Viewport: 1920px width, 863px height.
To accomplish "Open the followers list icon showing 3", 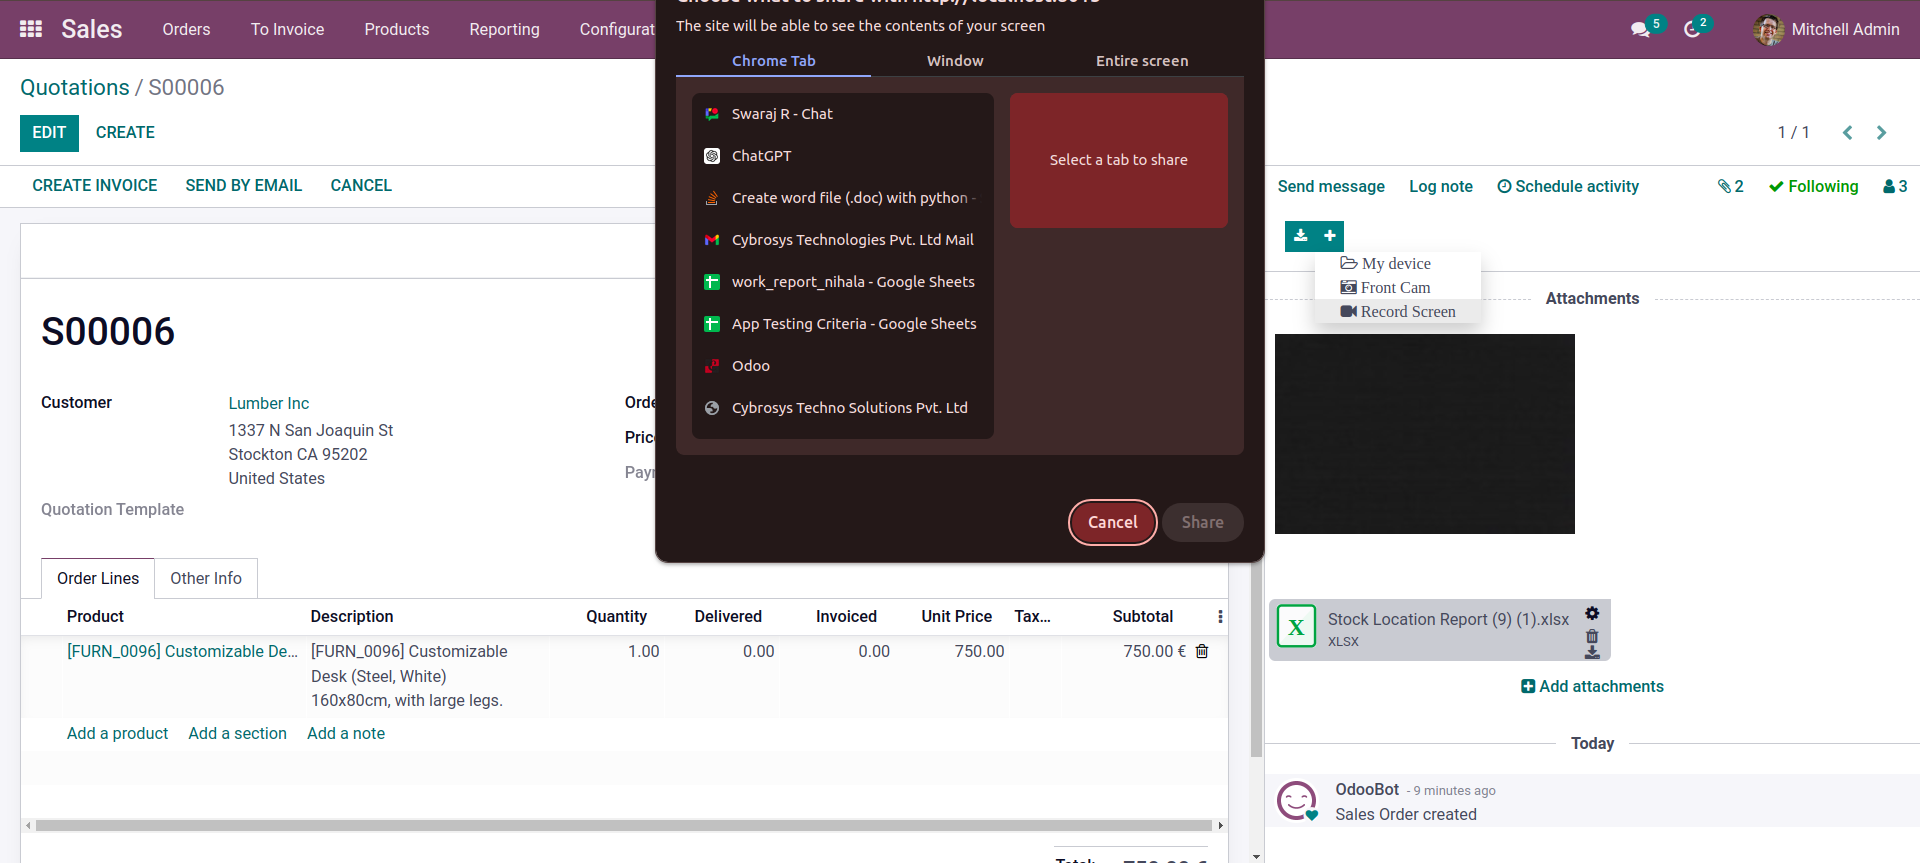I will (x=1895, y=186).
